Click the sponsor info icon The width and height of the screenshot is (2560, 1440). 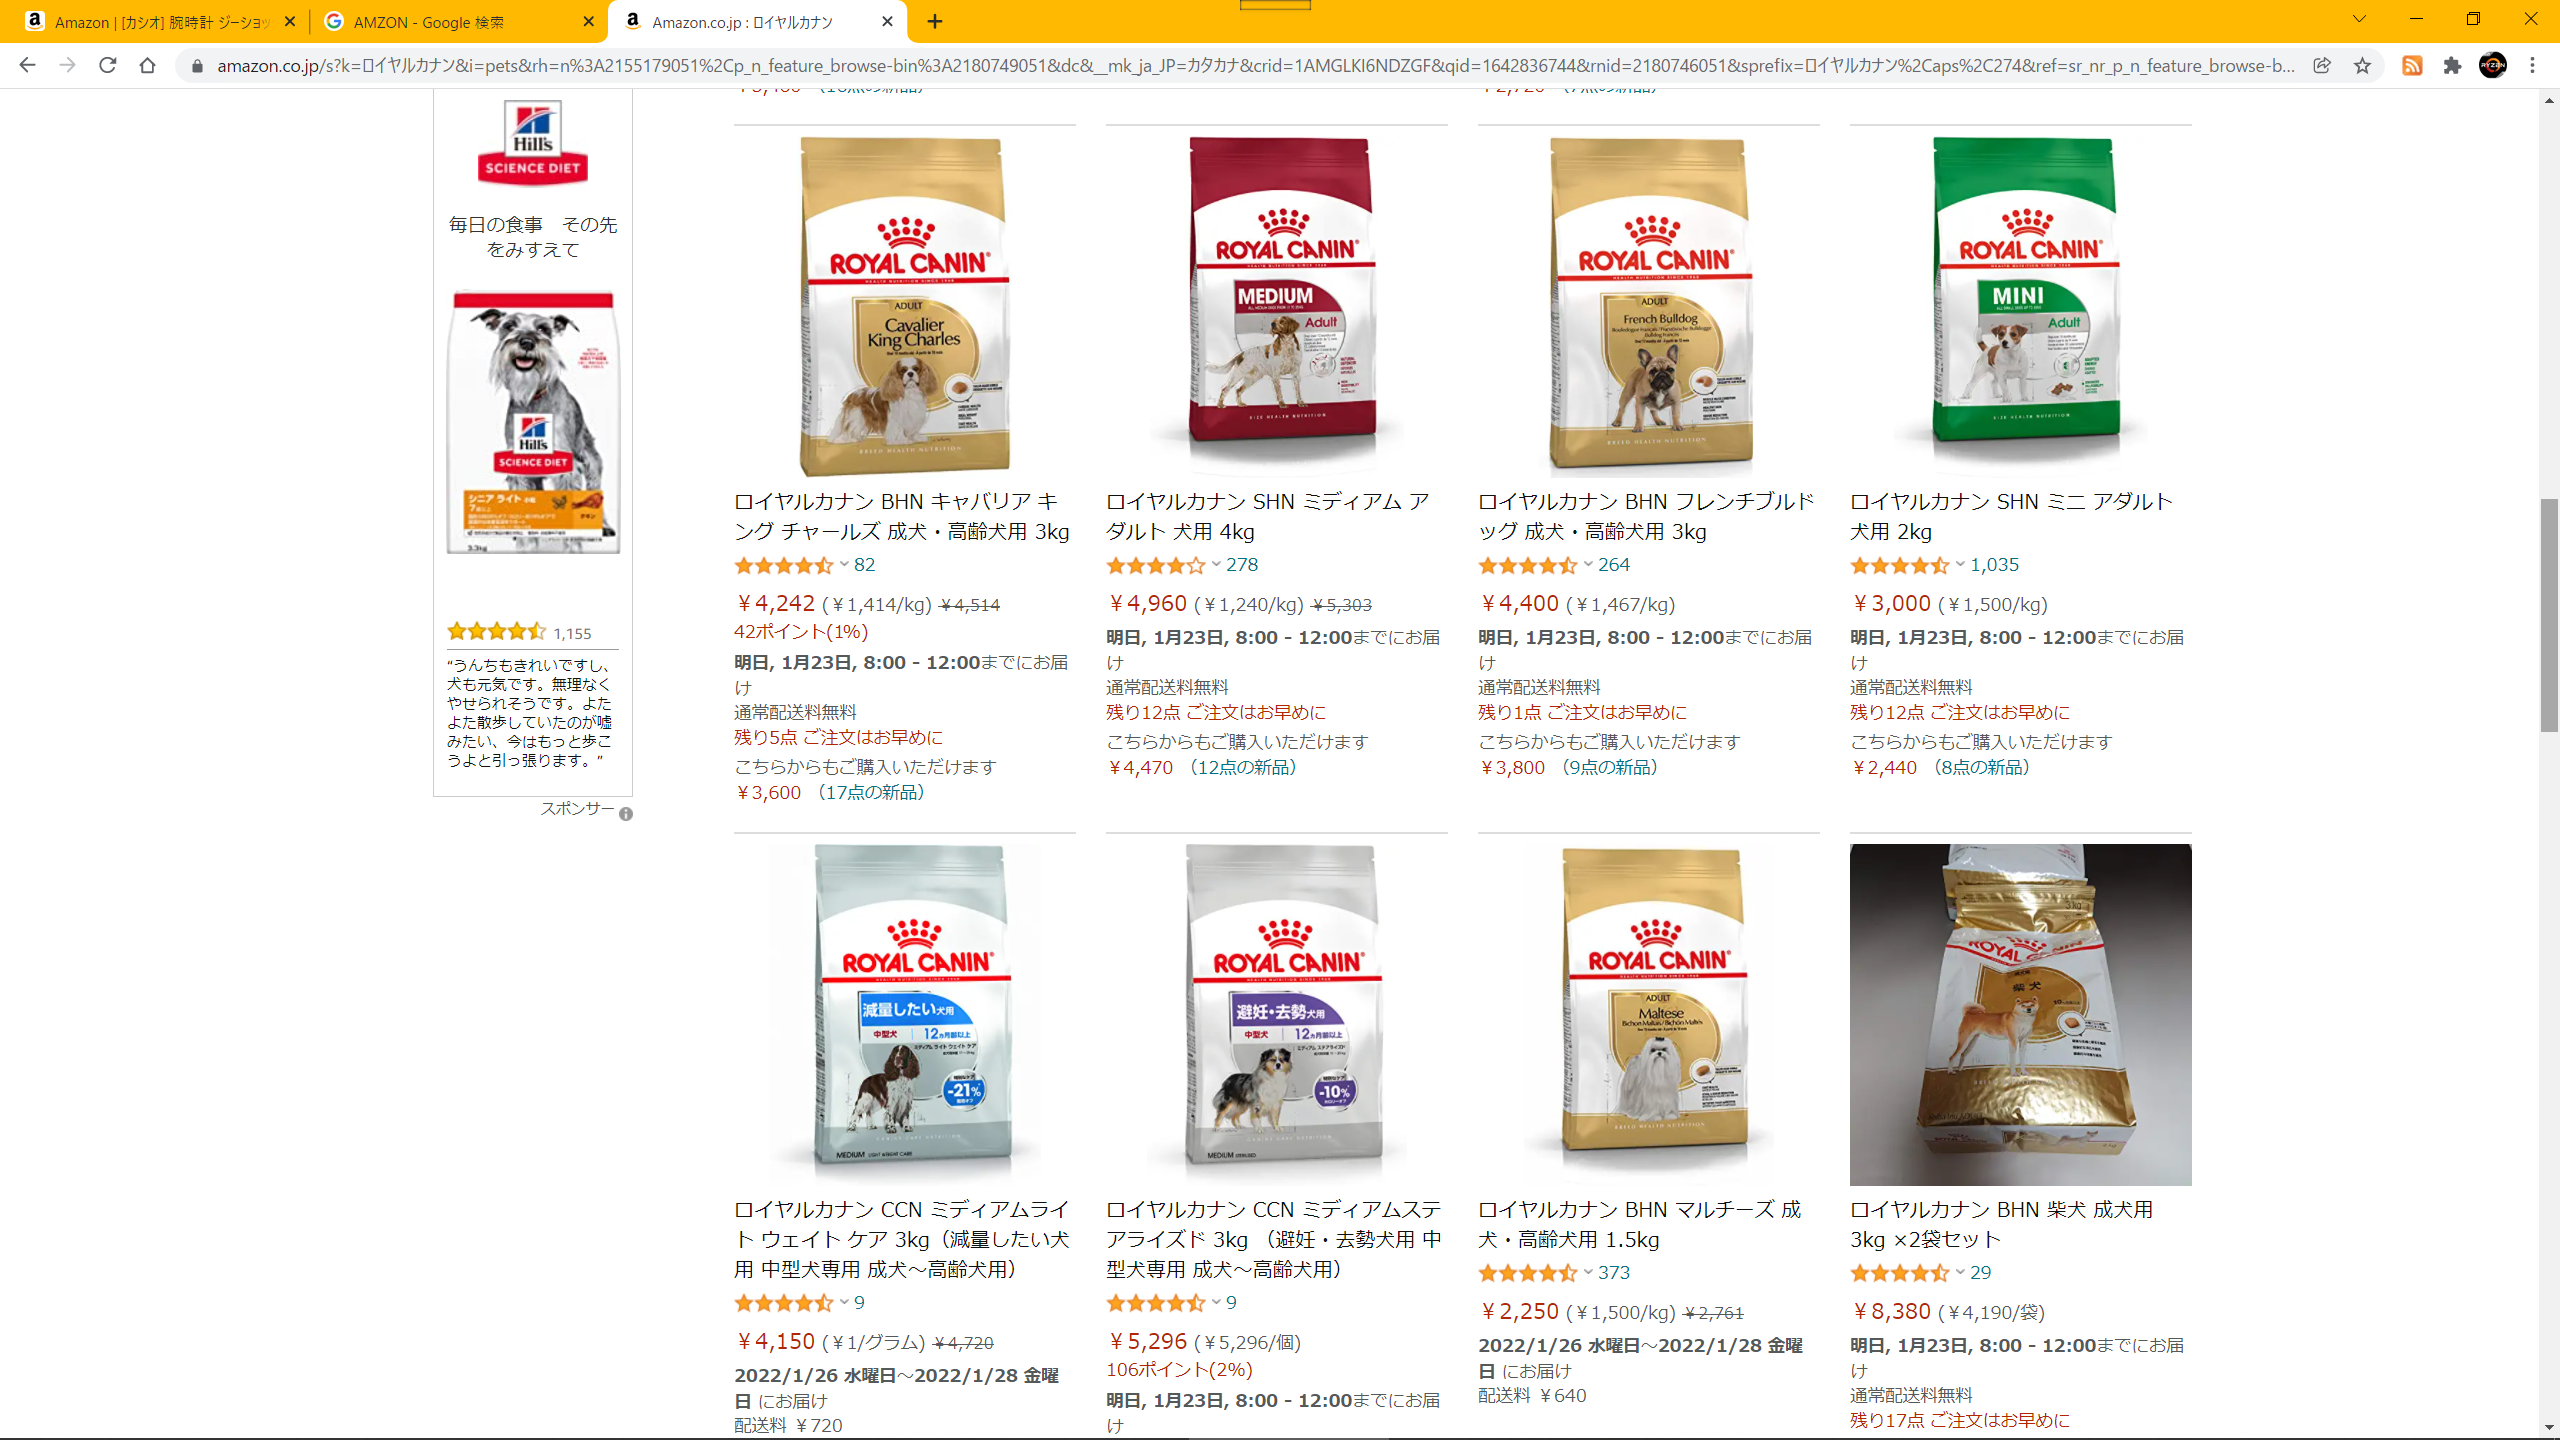pyautogui.click(x=626, y=814)
